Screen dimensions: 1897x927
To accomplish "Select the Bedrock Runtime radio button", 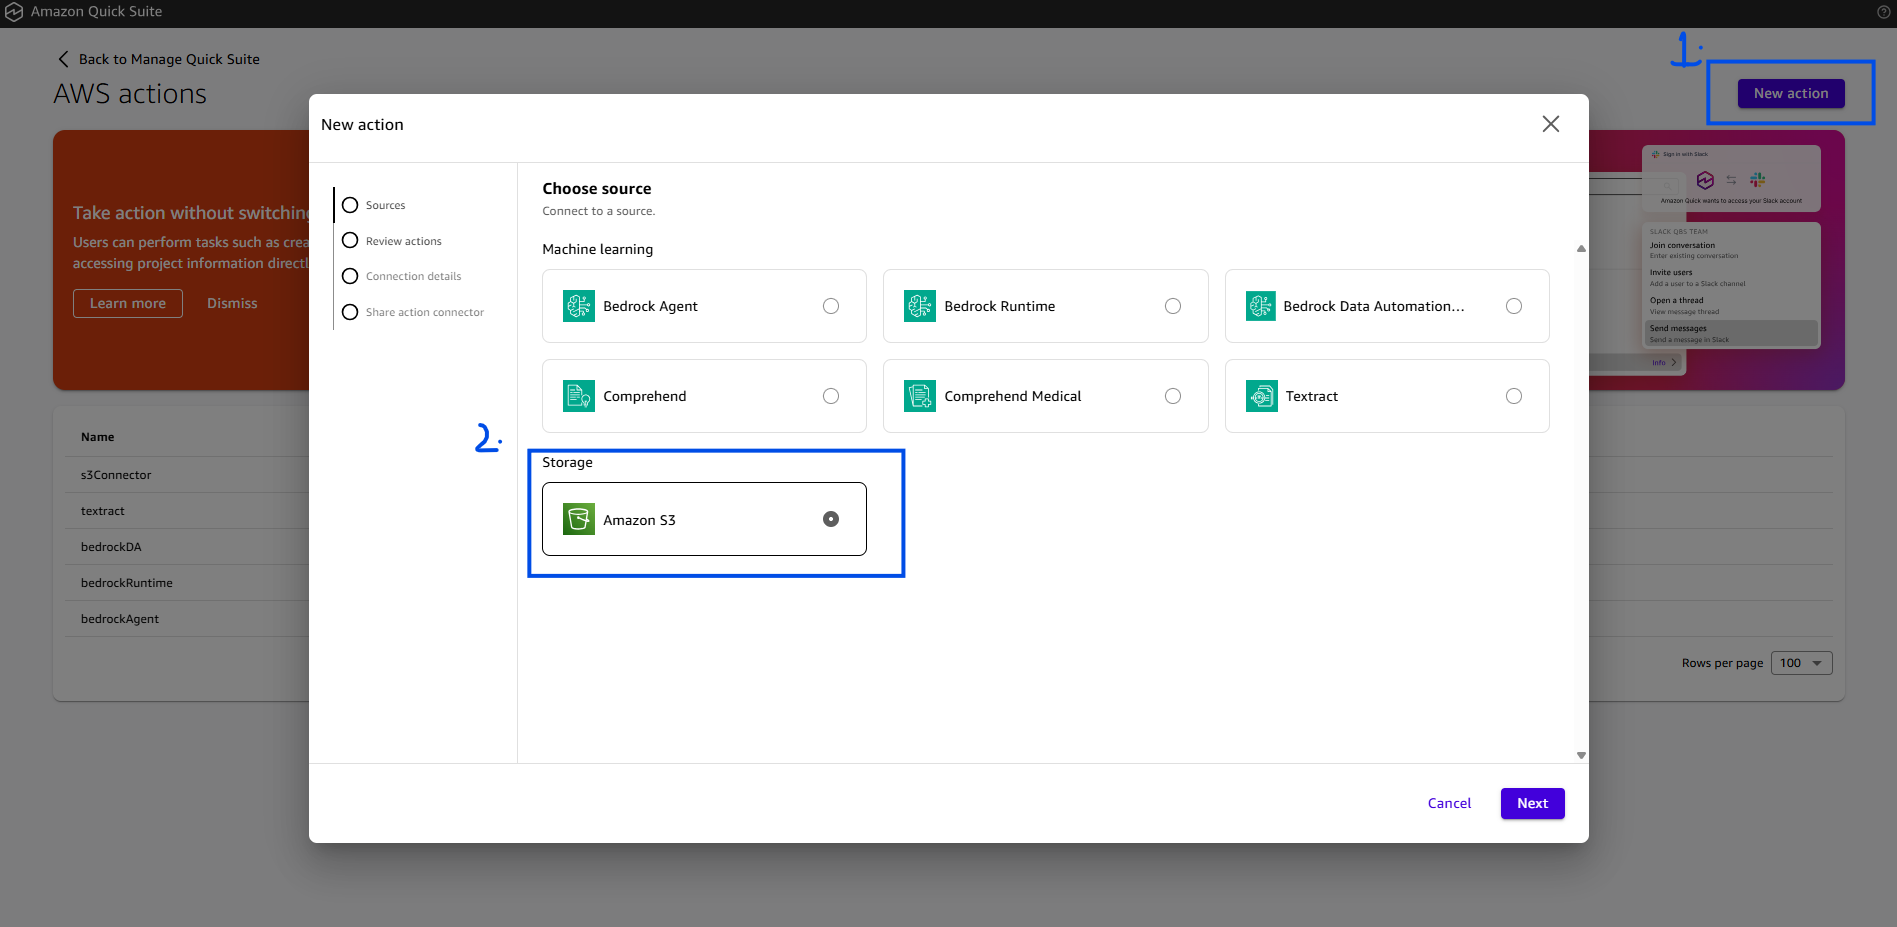I will pyautogui.click(x=1173, y=306).
